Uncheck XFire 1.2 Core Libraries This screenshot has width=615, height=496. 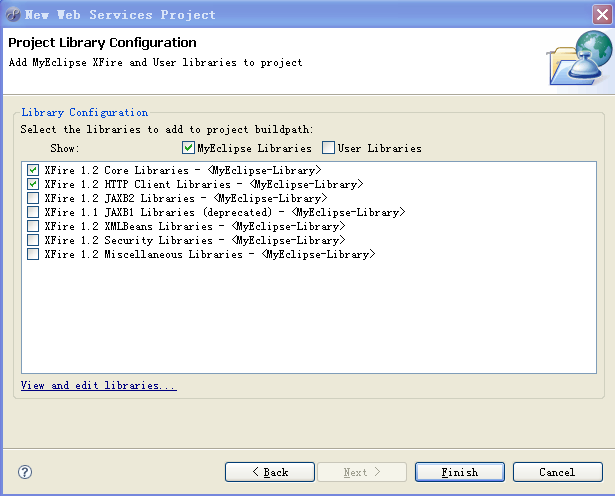[x=33, y=170]
